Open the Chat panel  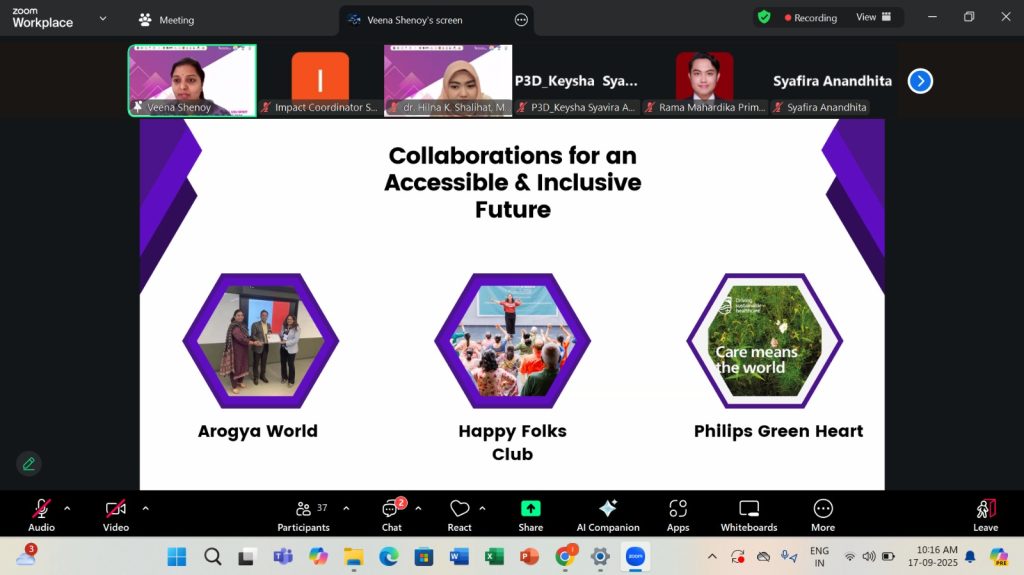click(391, 514)
